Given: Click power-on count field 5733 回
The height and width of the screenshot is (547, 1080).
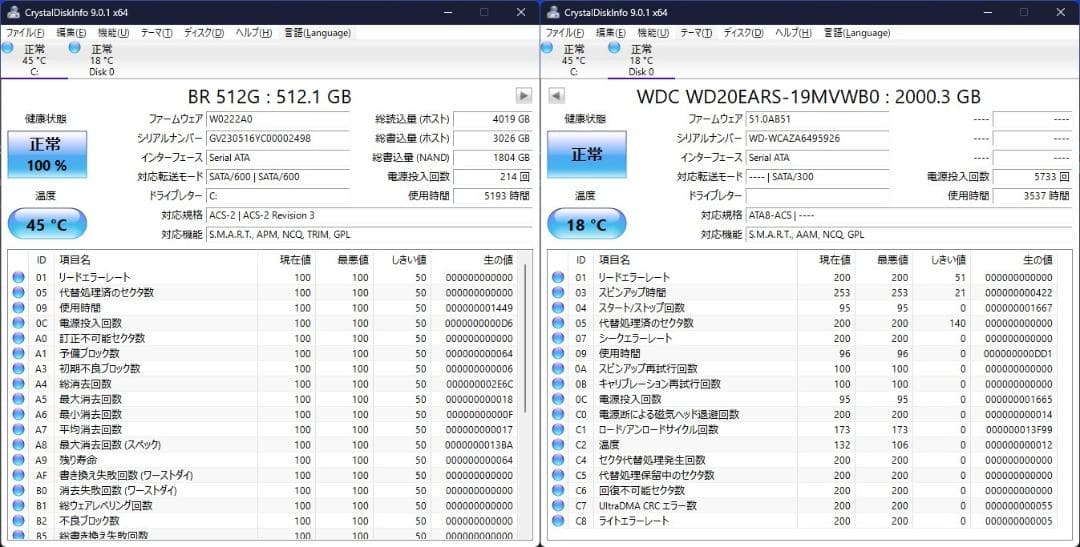Looking at the screenshot, I should [x=1032, y=176].
